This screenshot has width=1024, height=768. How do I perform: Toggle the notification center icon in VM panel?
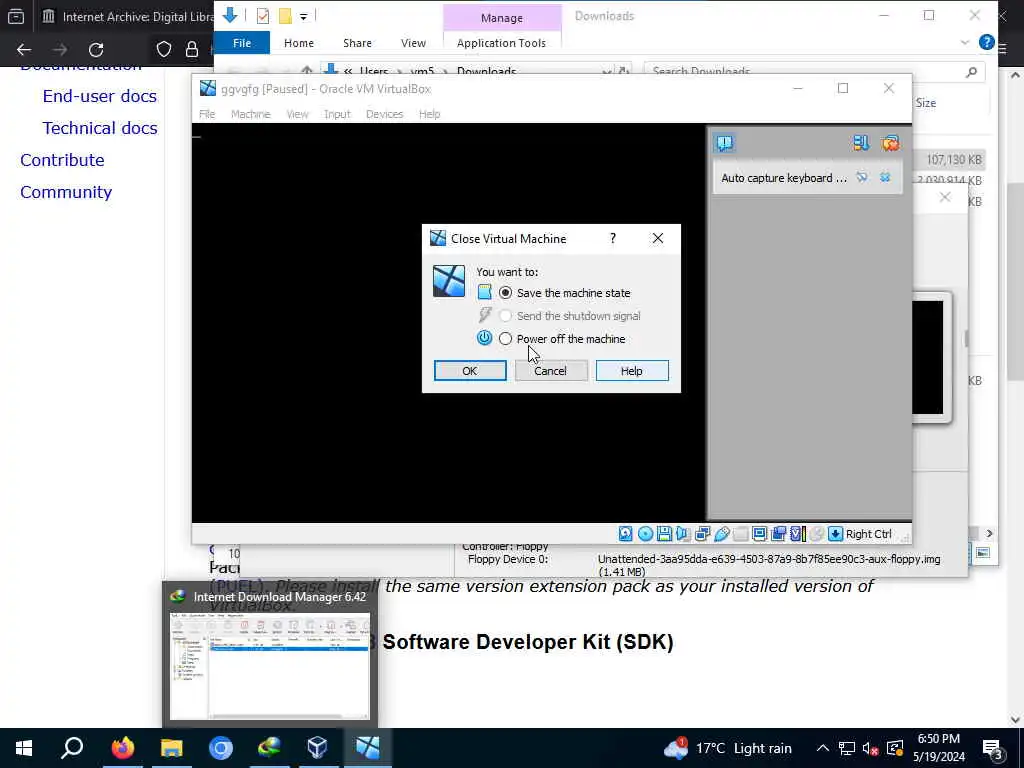[x=724, y=143]
